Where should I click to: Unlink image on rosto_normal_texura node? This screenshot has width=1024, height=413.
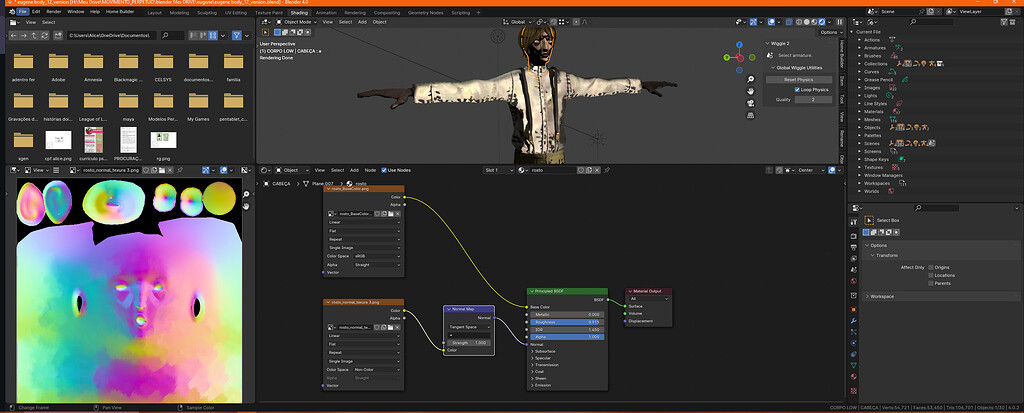pyautogui.click(x=397, y=327)
